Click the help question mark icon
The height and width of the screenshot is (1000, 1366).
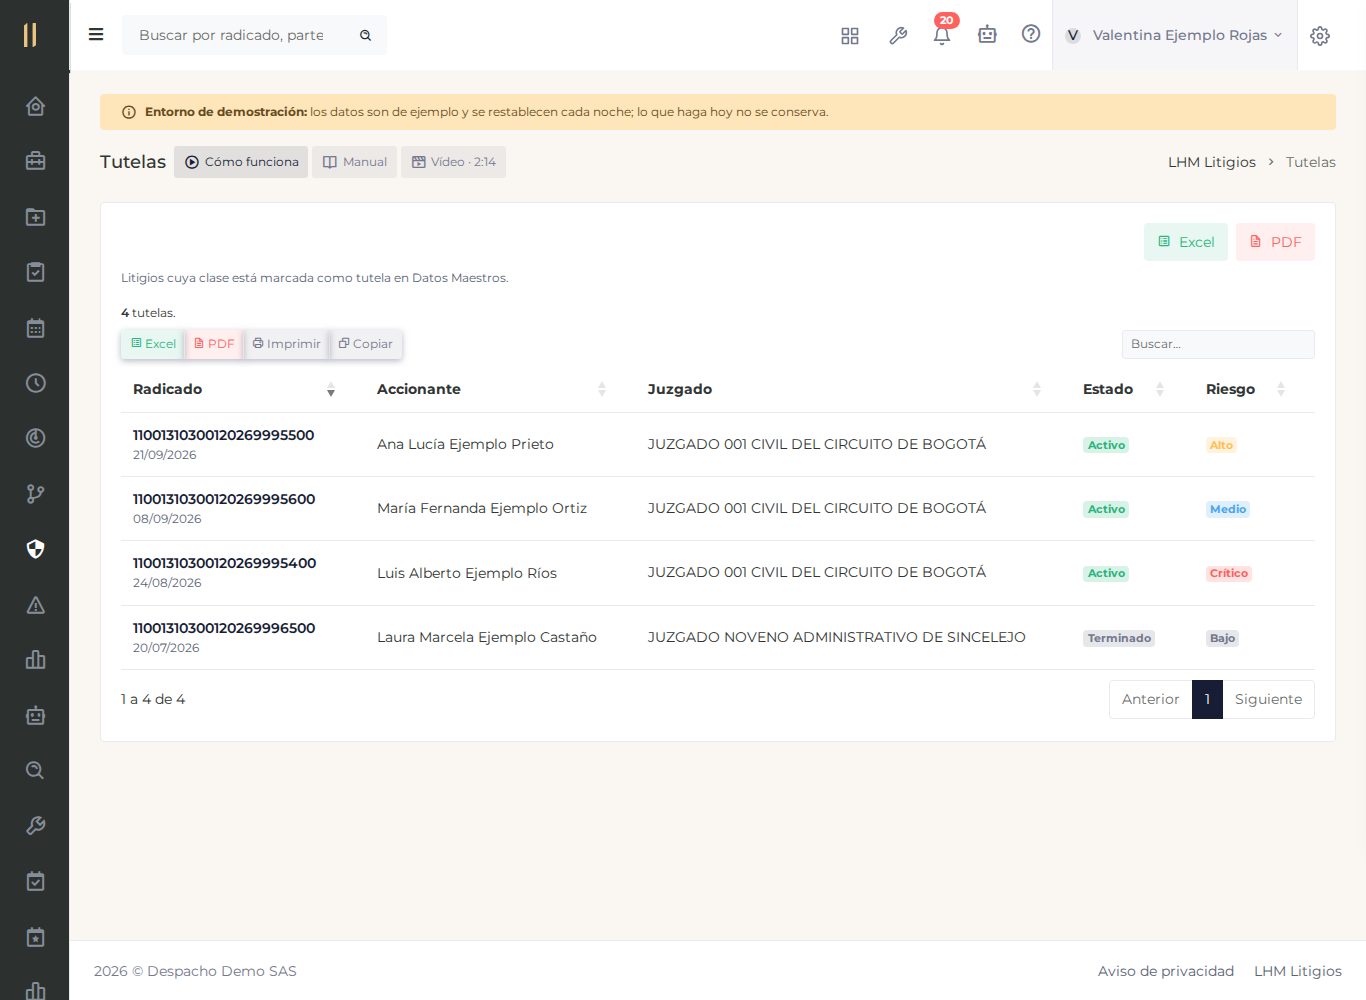tap(1031, 34)
